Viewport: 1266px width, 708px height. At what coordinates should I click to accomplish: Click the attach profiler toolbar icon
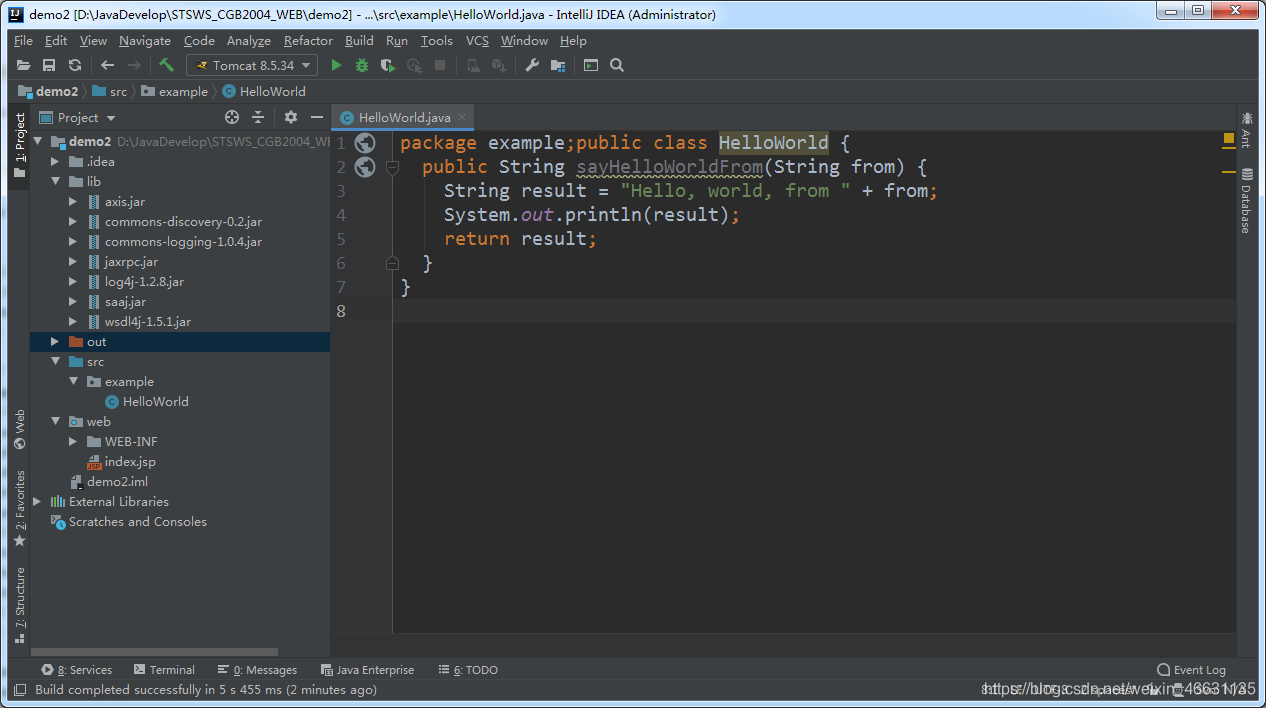414,65
